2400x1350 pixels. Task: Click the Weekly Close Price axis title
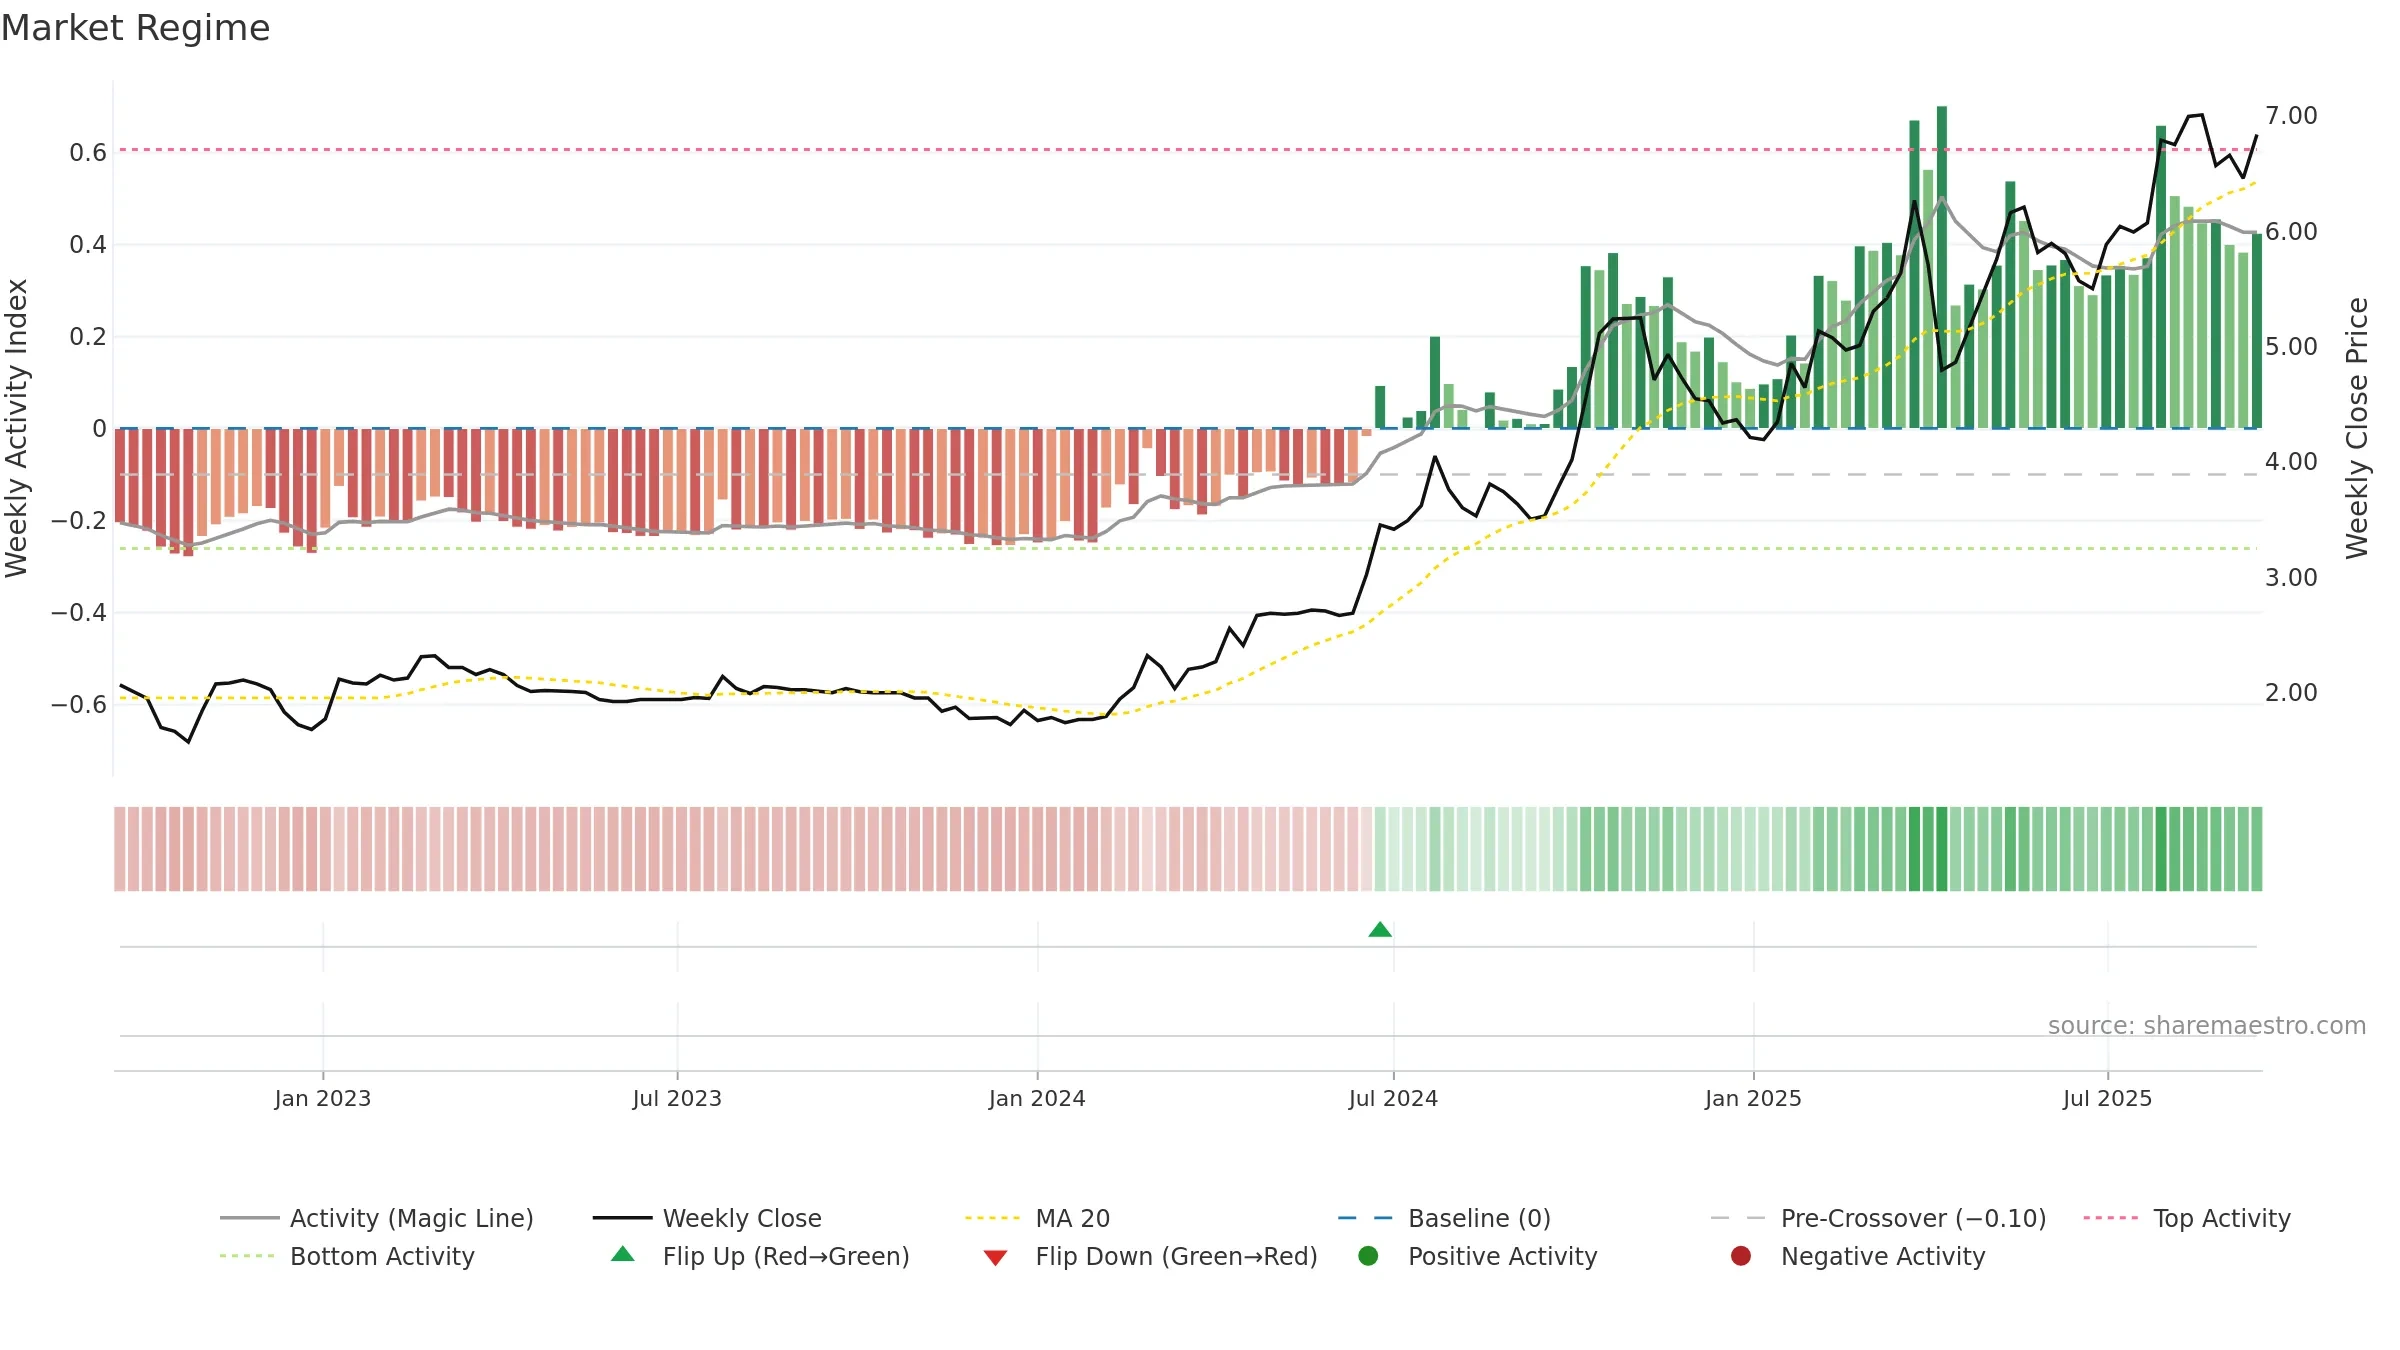click(2357, 428)
